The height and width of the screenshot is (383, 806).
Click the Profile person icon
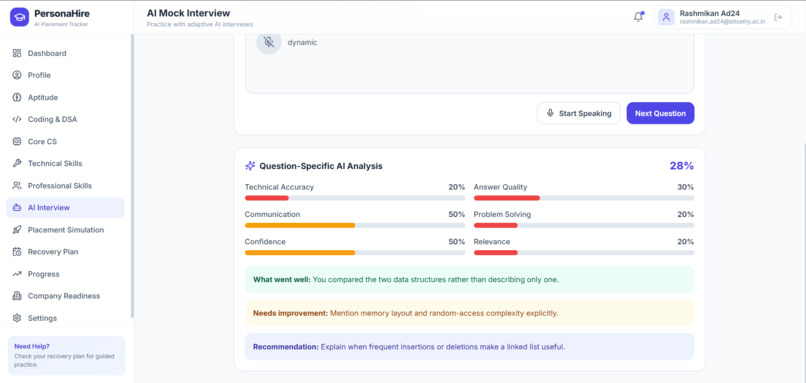[x=17, y=75]
